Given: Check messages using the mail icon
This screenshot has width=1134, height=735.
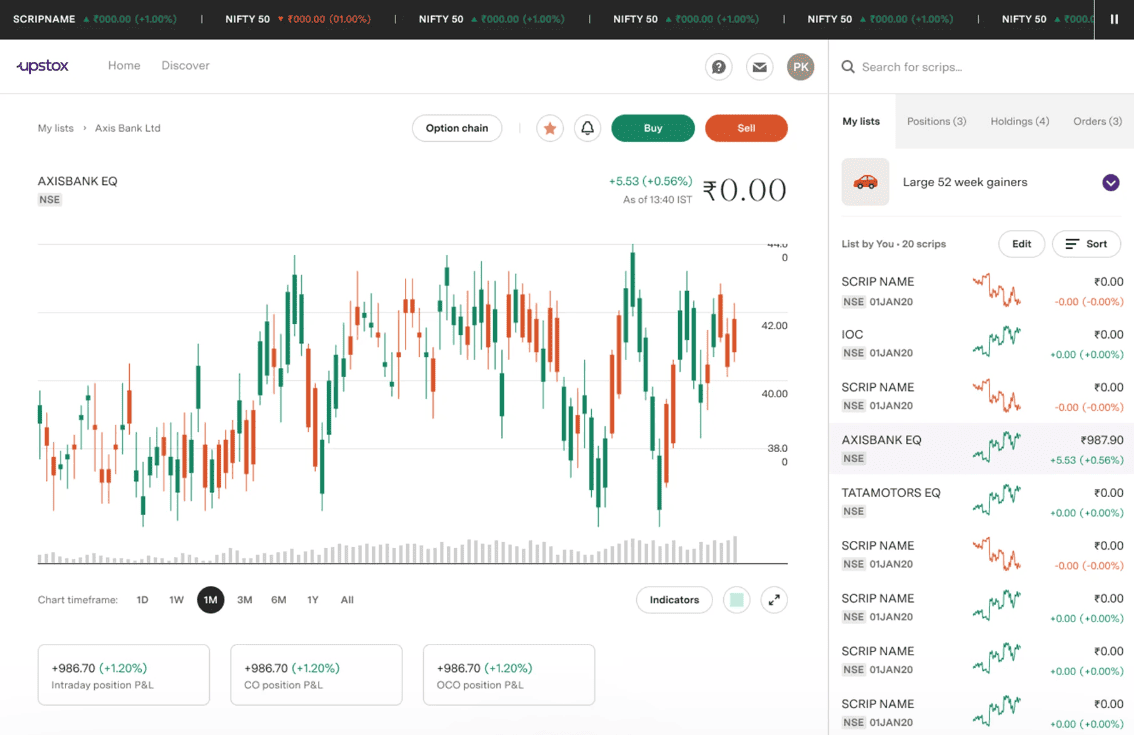Looking at the screenshot, I should (759, 66).
